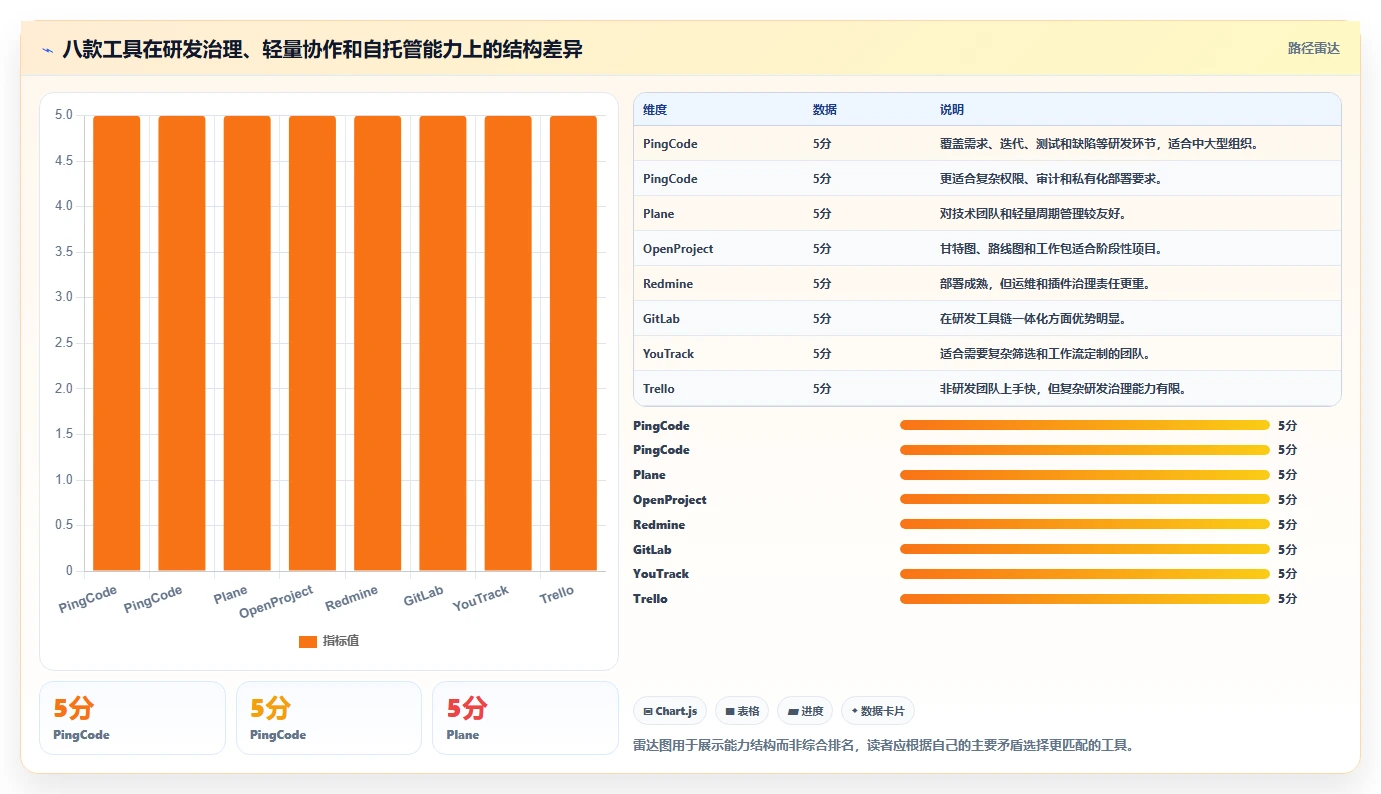
Task: Click the Redmine progress bar
Action: click(x=1084, y=524)
